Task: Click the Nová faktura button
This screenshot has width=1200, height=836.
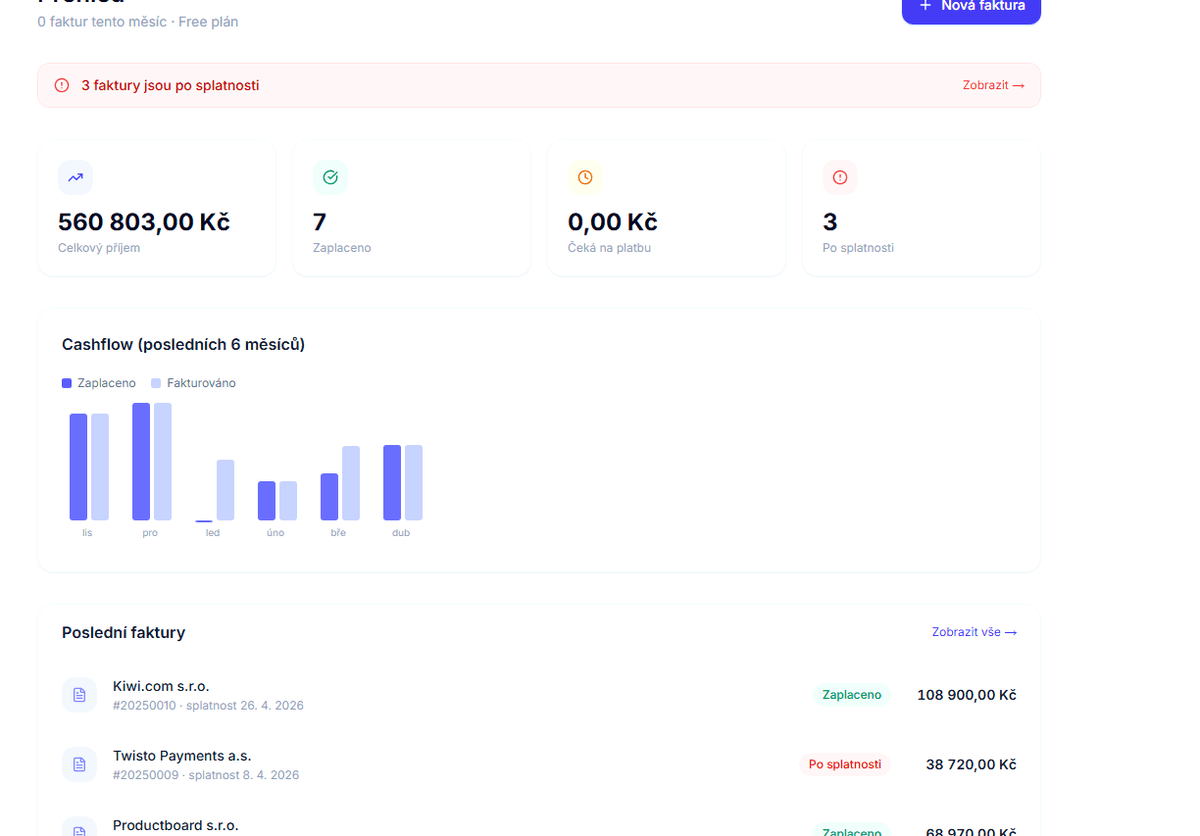Action: 971,8
